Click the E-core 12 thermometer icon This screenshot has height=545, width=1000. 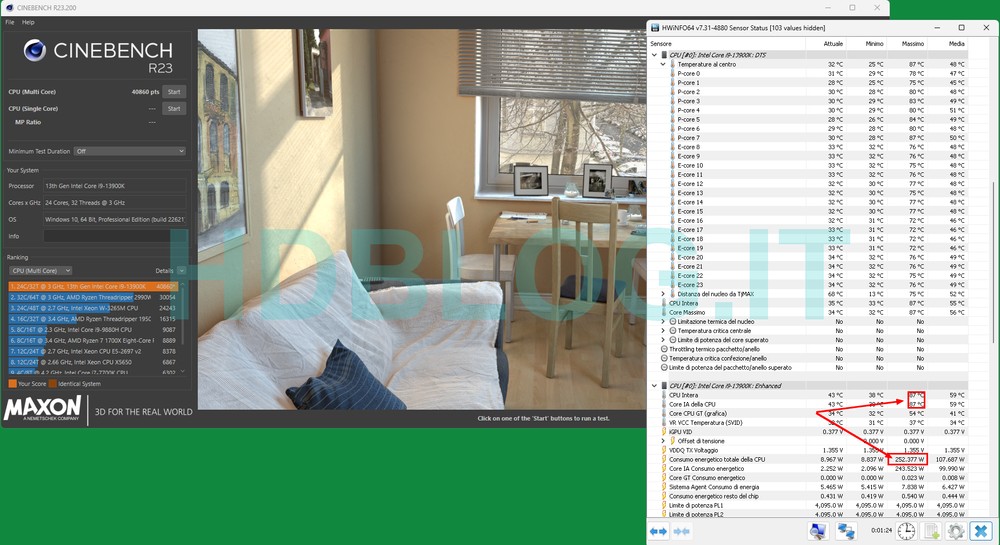(672, 184)
